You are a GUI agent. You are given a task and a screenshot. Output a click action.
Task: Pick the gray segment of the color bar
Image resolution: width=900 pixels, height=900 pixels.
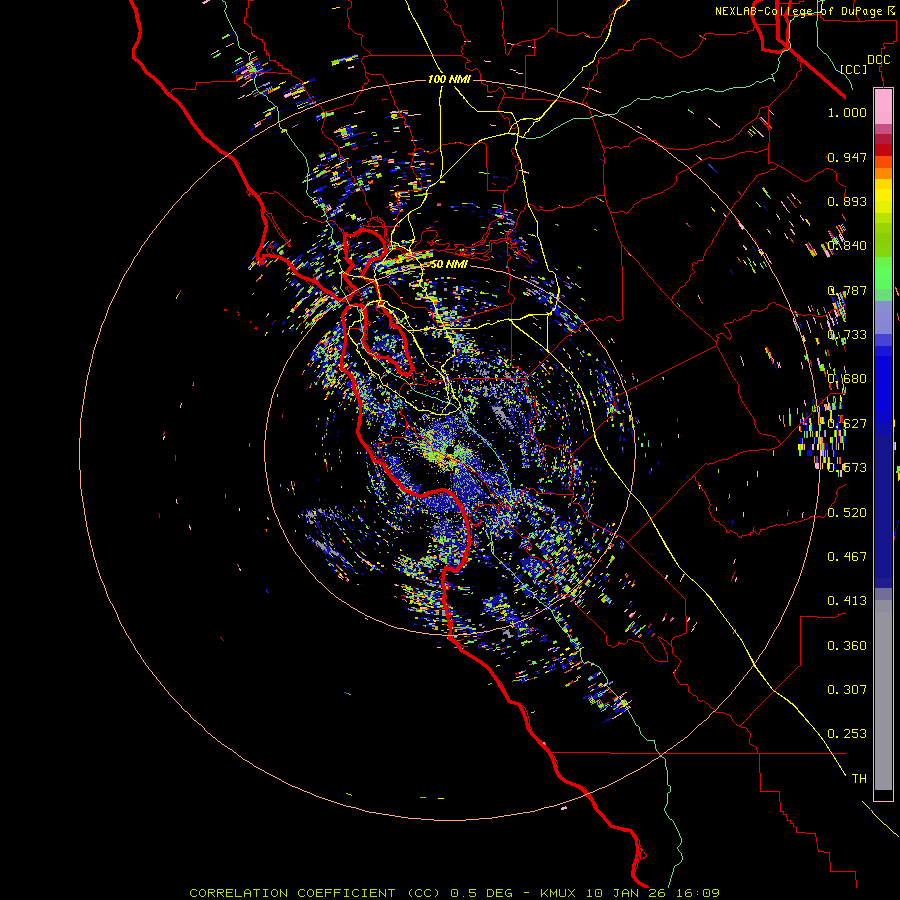click(883, 695)
